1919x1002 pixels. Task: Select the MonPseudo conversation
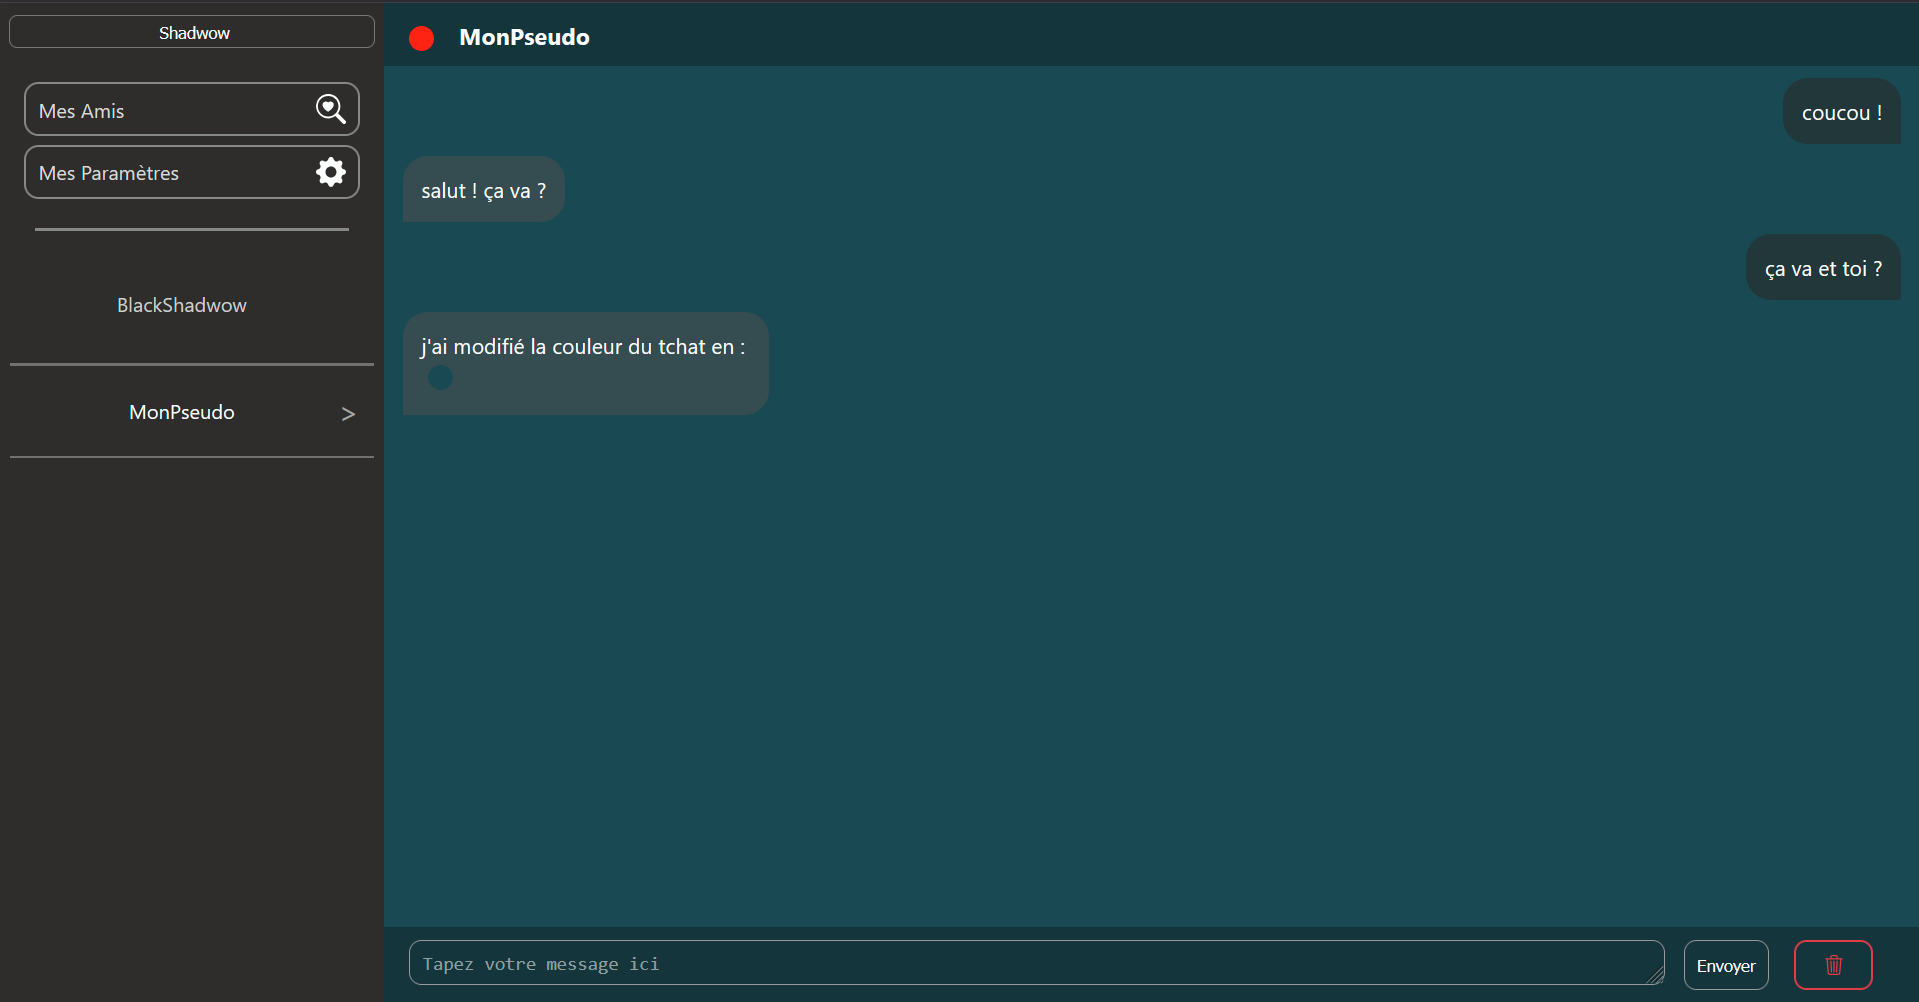click(192, 412)
